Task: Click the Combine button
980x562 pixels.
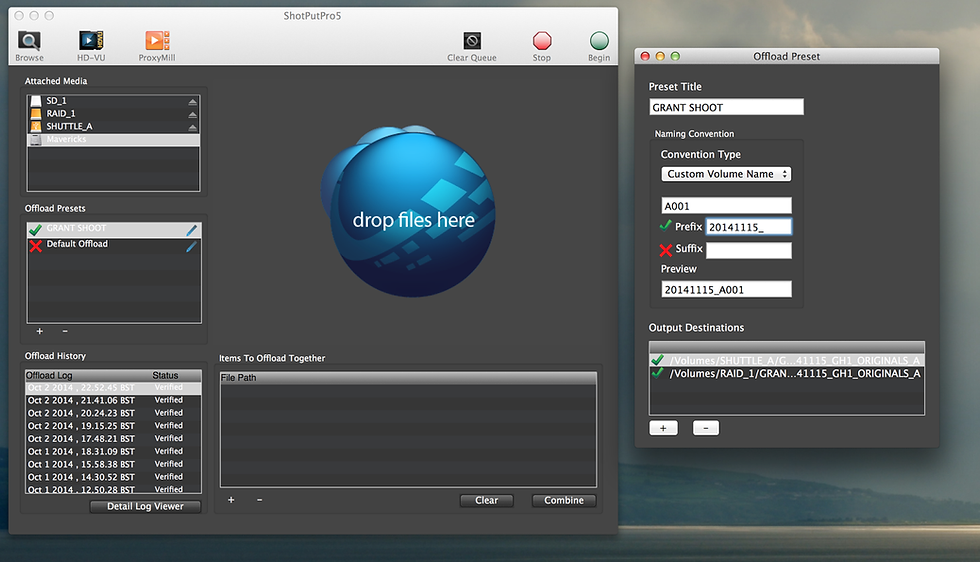Action: [x=564, y=500]
